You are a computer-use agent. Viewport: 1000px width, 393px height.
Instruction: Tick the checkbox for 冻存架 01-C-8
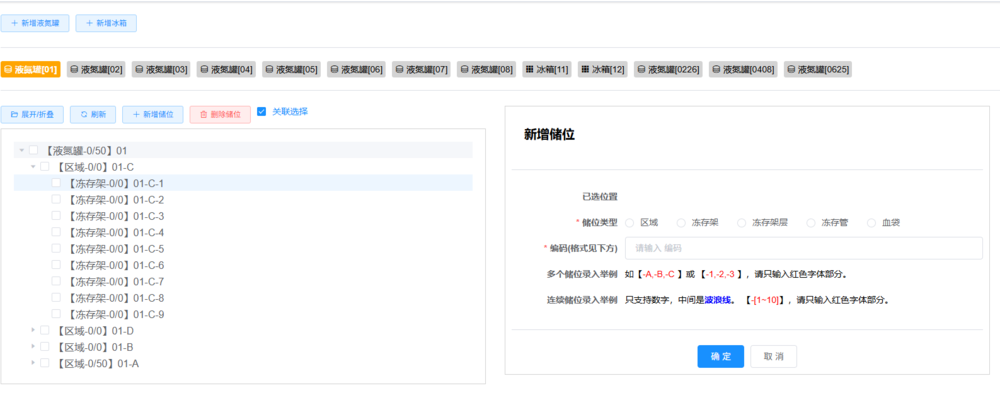point(56,298)
